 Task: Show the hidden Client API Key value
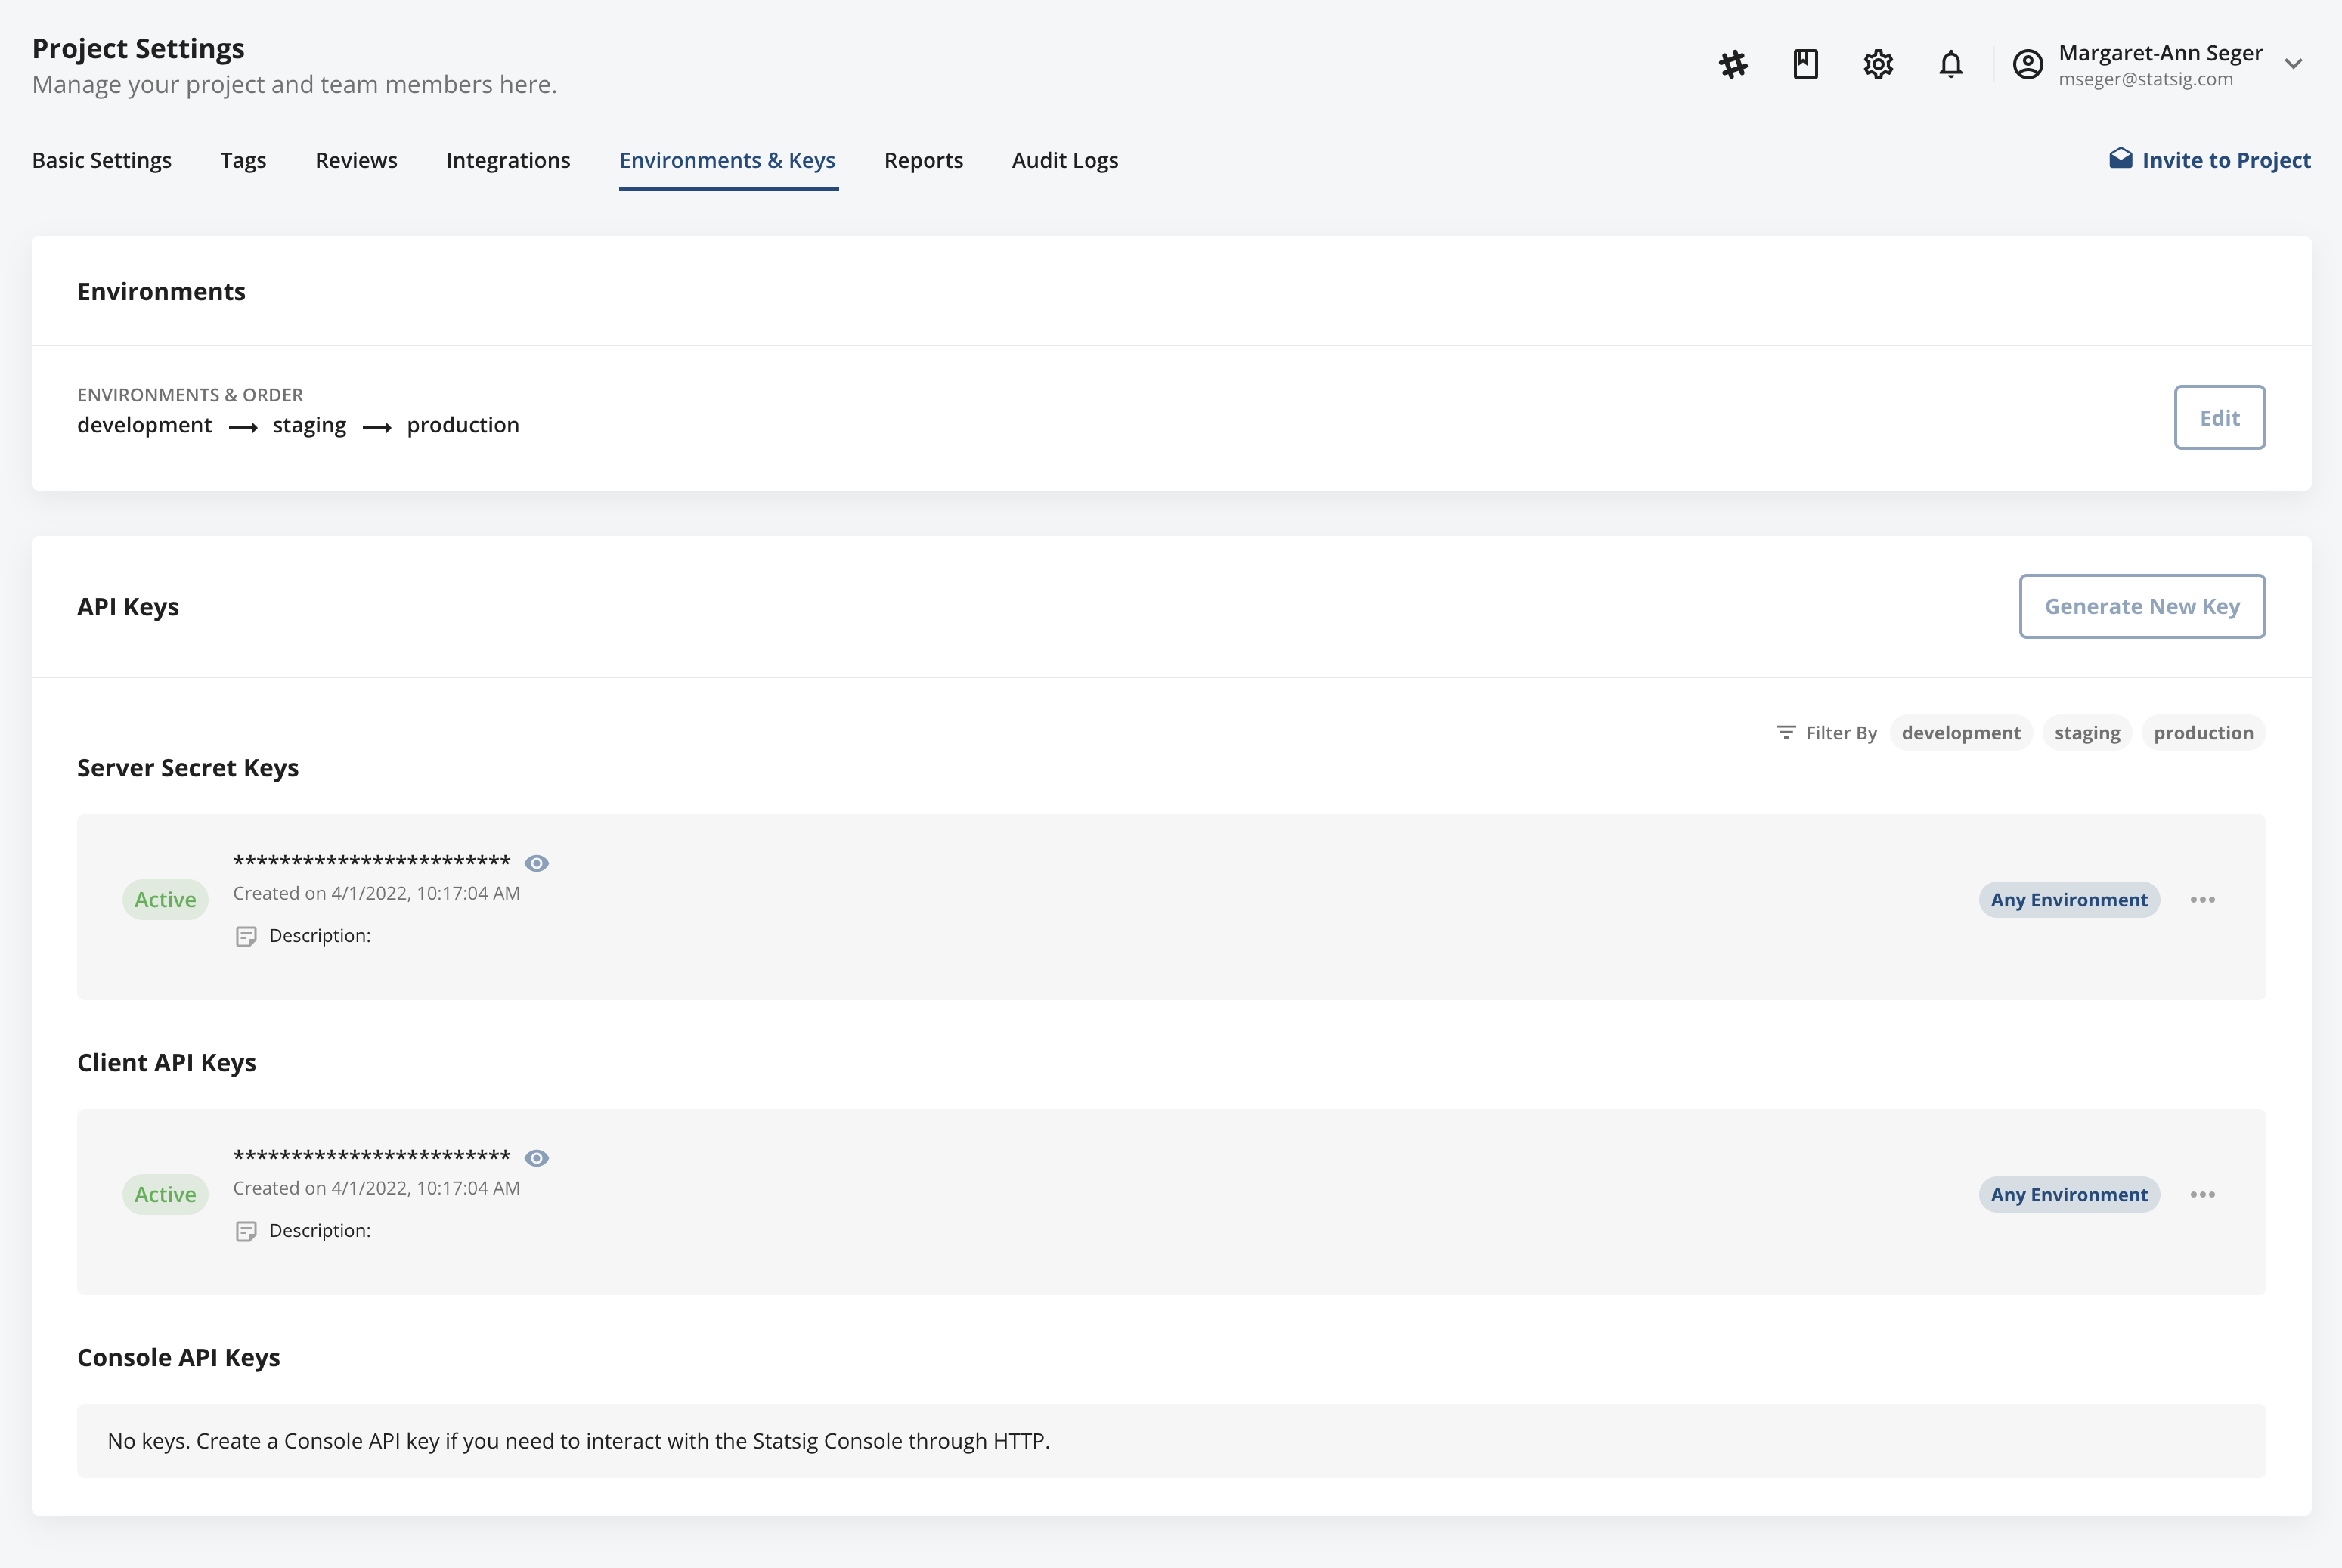pos(537,1157)
